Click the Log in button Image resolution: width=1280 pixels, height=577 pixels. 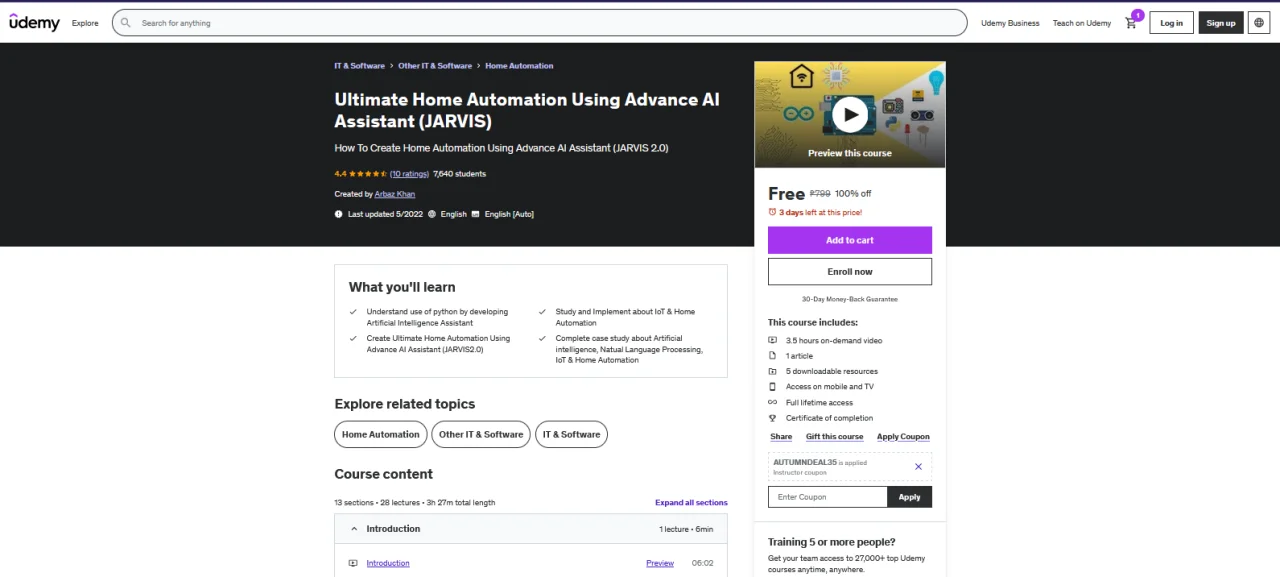click(1171, 23)
